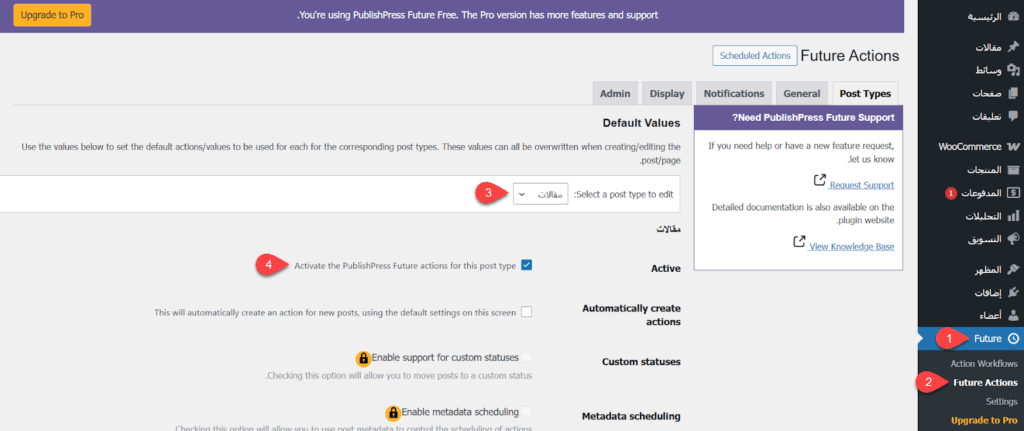Click the lock icon next to custom statuses
The image size is (1024, 431).
coord(363,358)
